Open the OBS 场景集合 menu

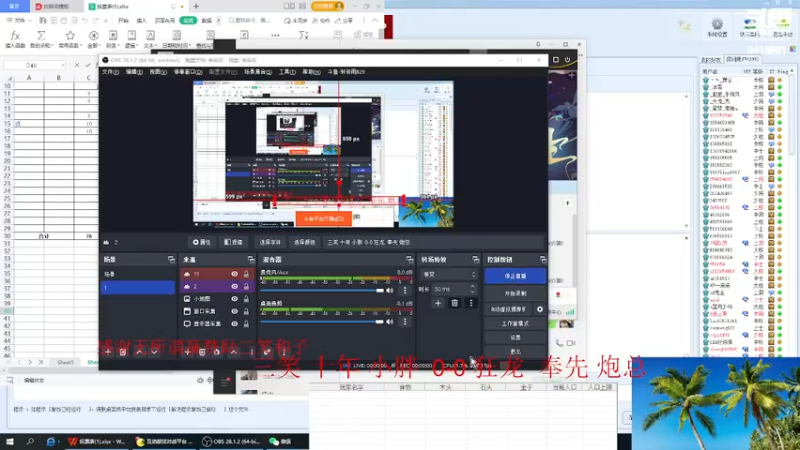pyautogui.click(x=258, y=72)
